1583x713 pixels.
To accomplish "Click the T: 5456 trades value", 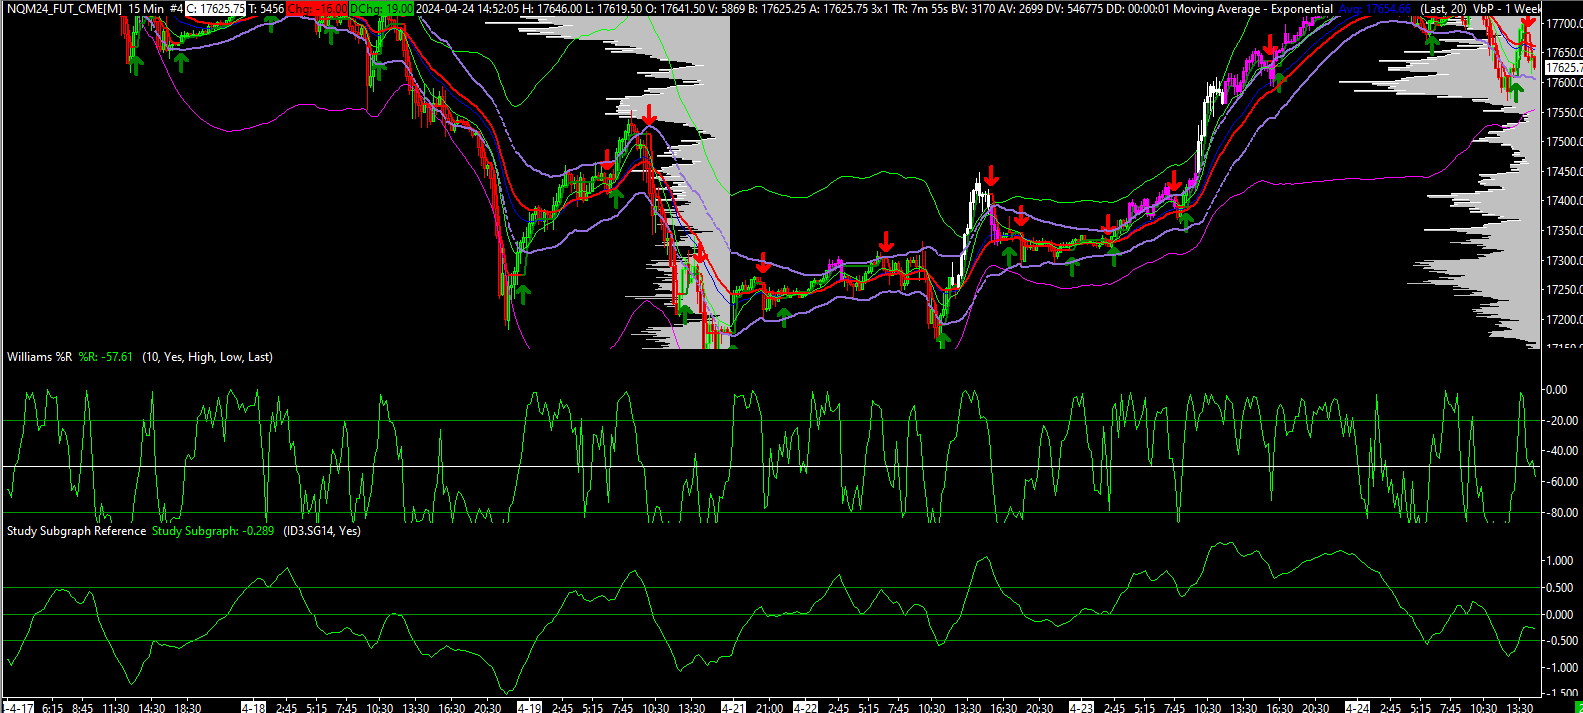I will pyautogui.click(x=266, y=8).
